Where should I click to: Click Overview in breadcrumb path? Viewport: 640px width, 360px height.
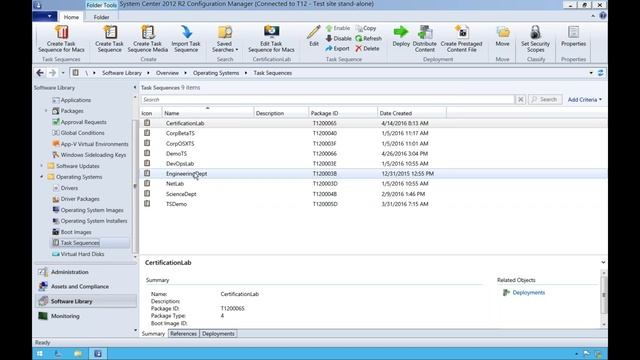167,73
